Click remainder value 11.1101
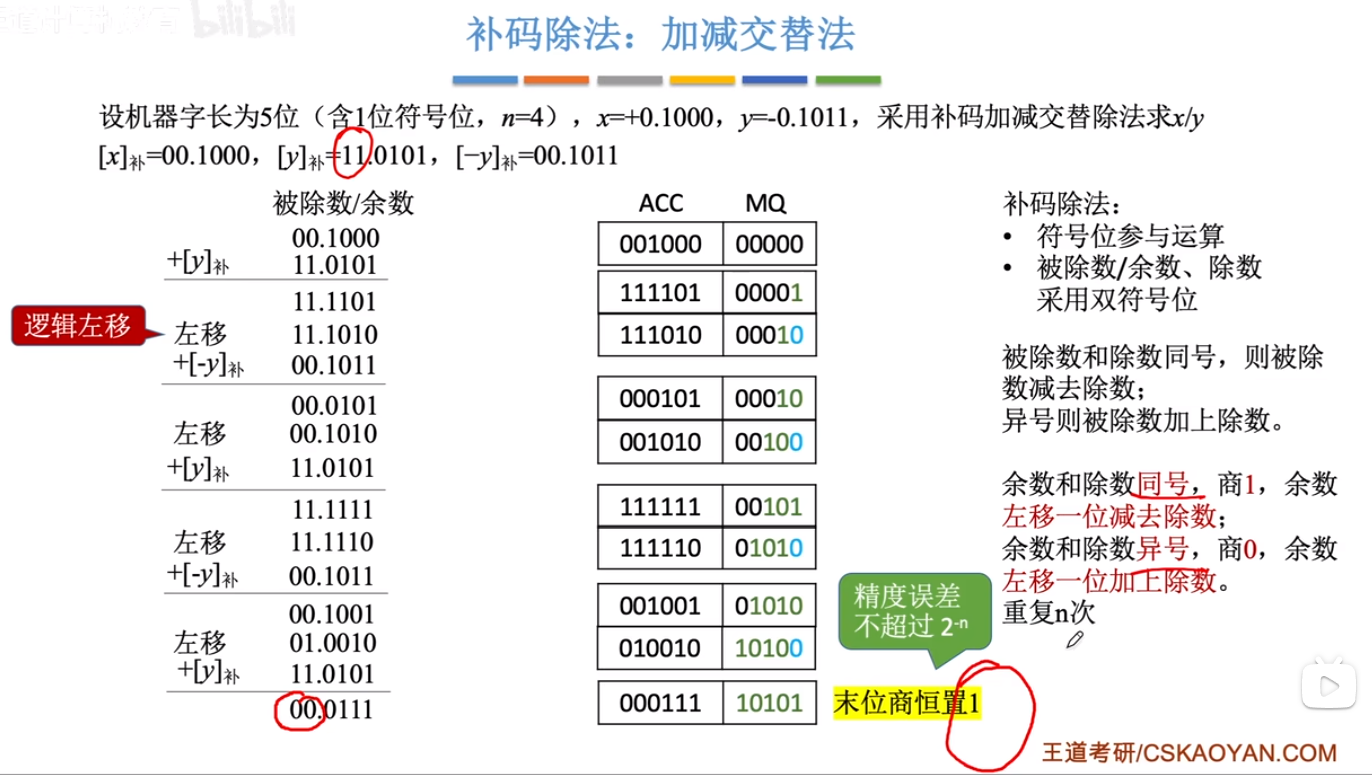 pos(334,301)
